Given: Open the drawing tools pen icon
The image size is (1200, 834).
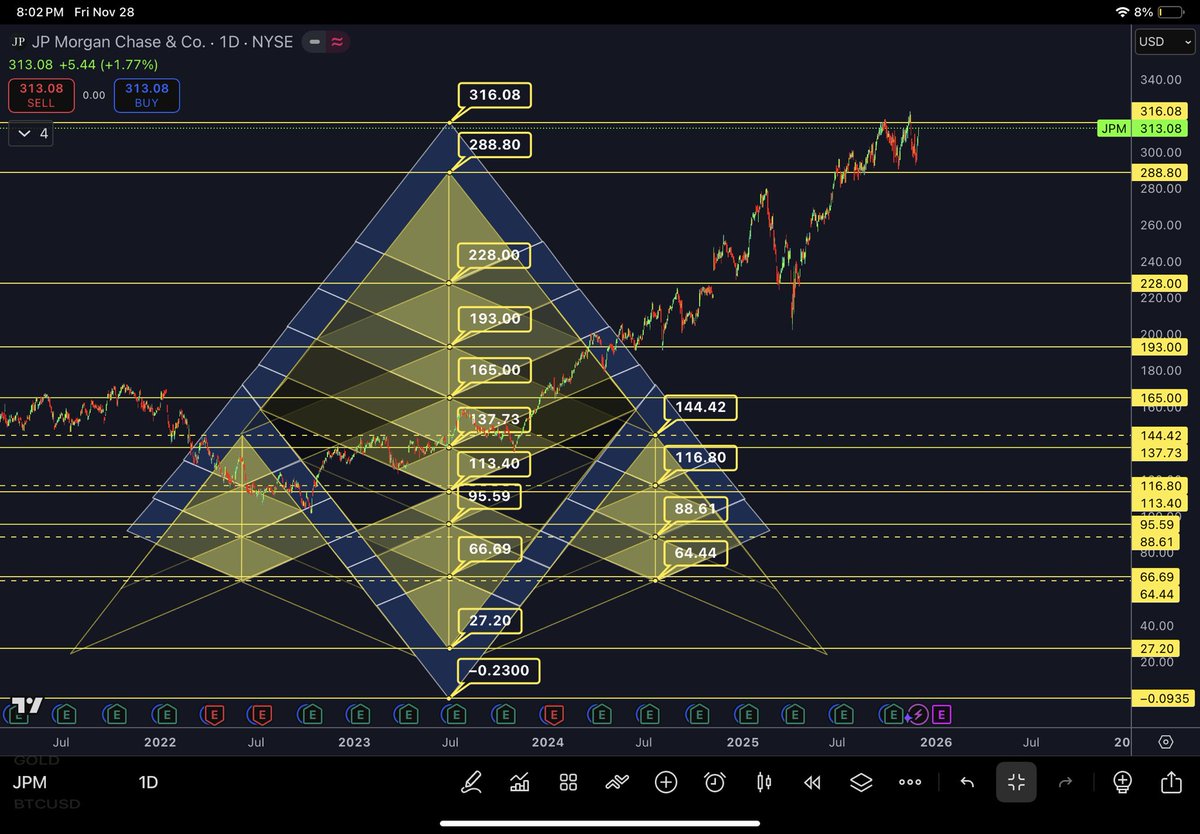Looking at the screenshot, I should coord(471,783).
